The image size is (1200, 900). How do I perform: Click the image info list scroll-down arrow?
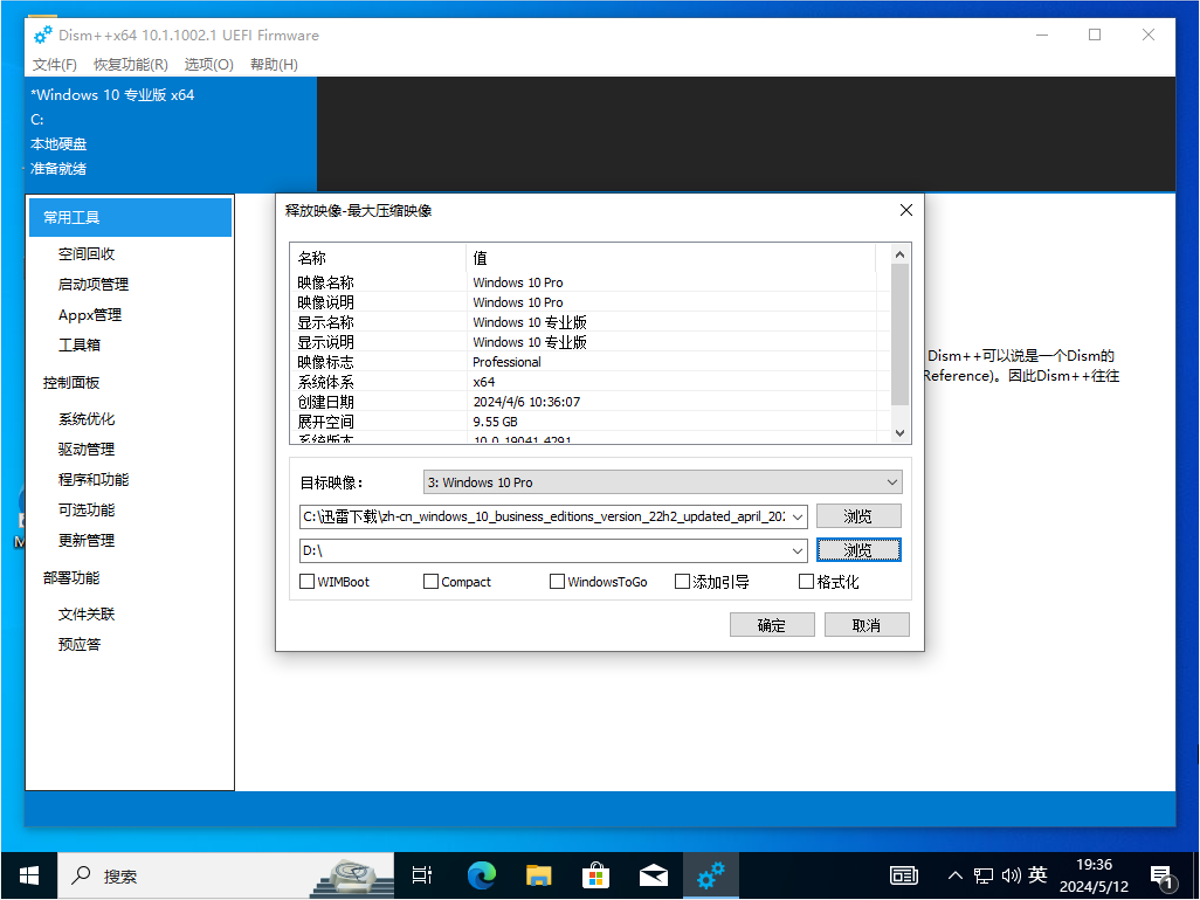[x=899, y=433]
